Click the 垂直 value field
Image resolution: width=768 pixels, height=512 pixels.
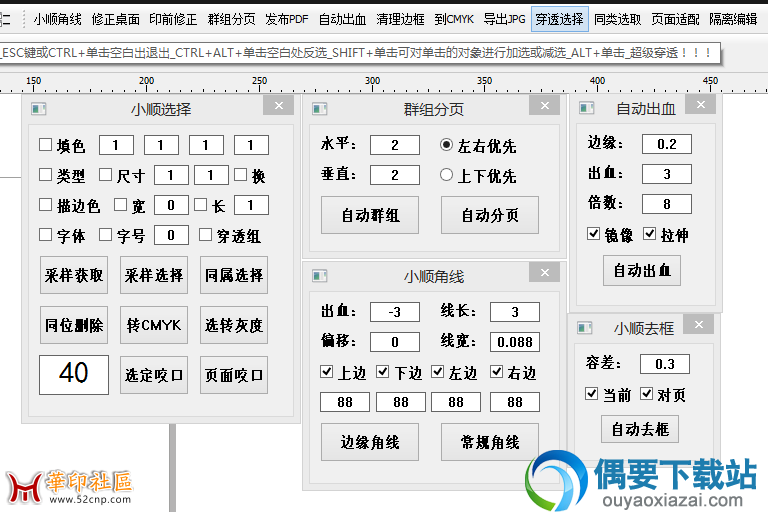395,175
